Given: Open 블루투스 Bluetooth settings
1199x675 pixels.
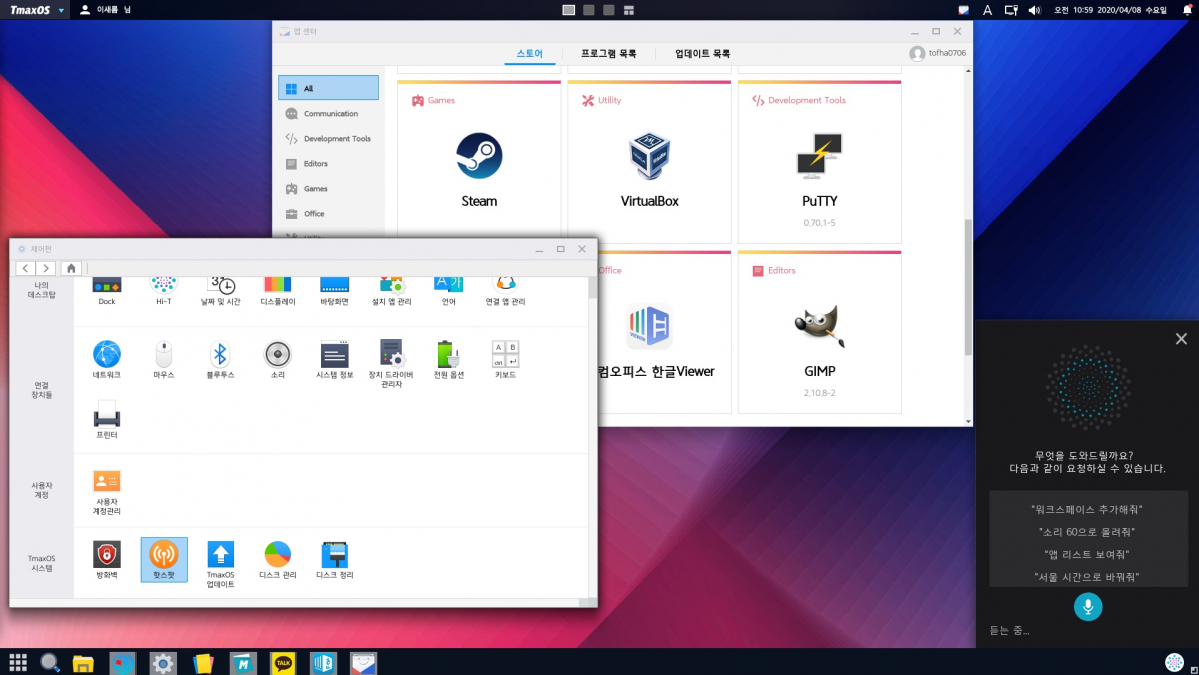Looking at the screenshot, I should pos(220,356).
